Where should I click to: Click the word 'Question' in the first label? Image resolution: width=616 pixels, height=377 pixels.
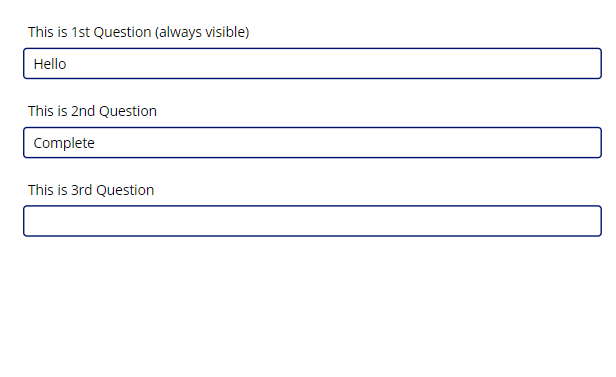[122, 32]
